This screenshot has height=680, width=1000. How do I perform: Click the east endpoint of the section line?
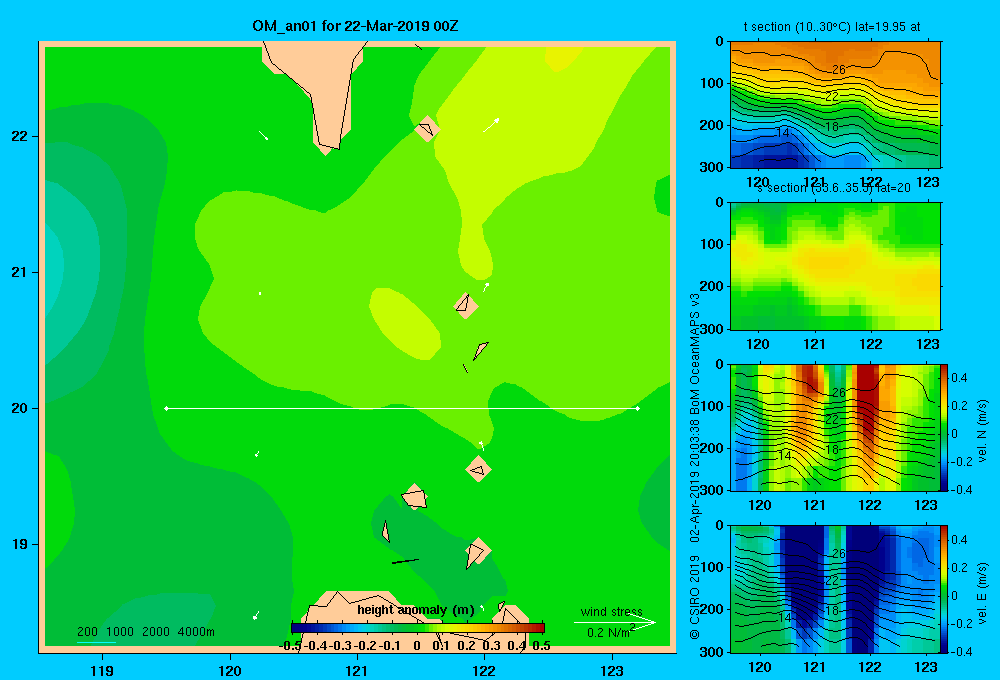click(x=638, y=408)
